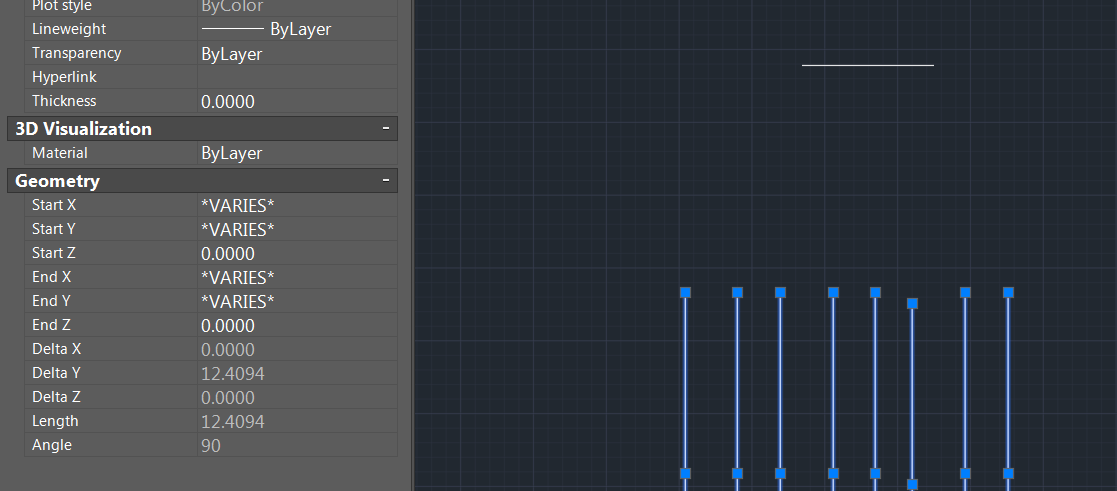This screenshot has height=491, width=1117.
Task: Click the 3D Visualization section header
Action: [202, 129]
